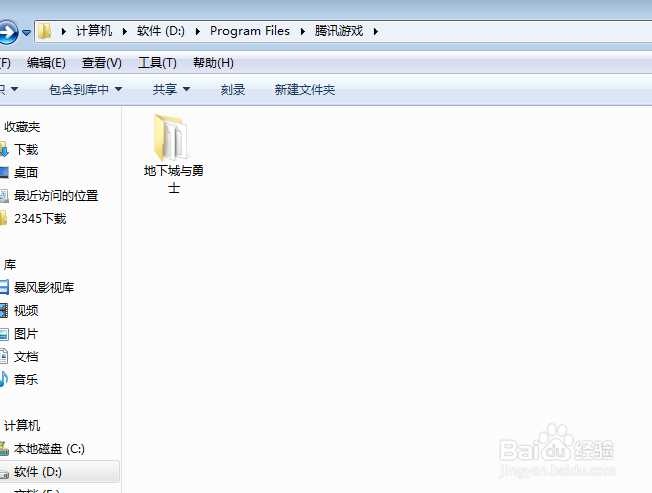Open the 编辑(E) menu

click(46, 63)
